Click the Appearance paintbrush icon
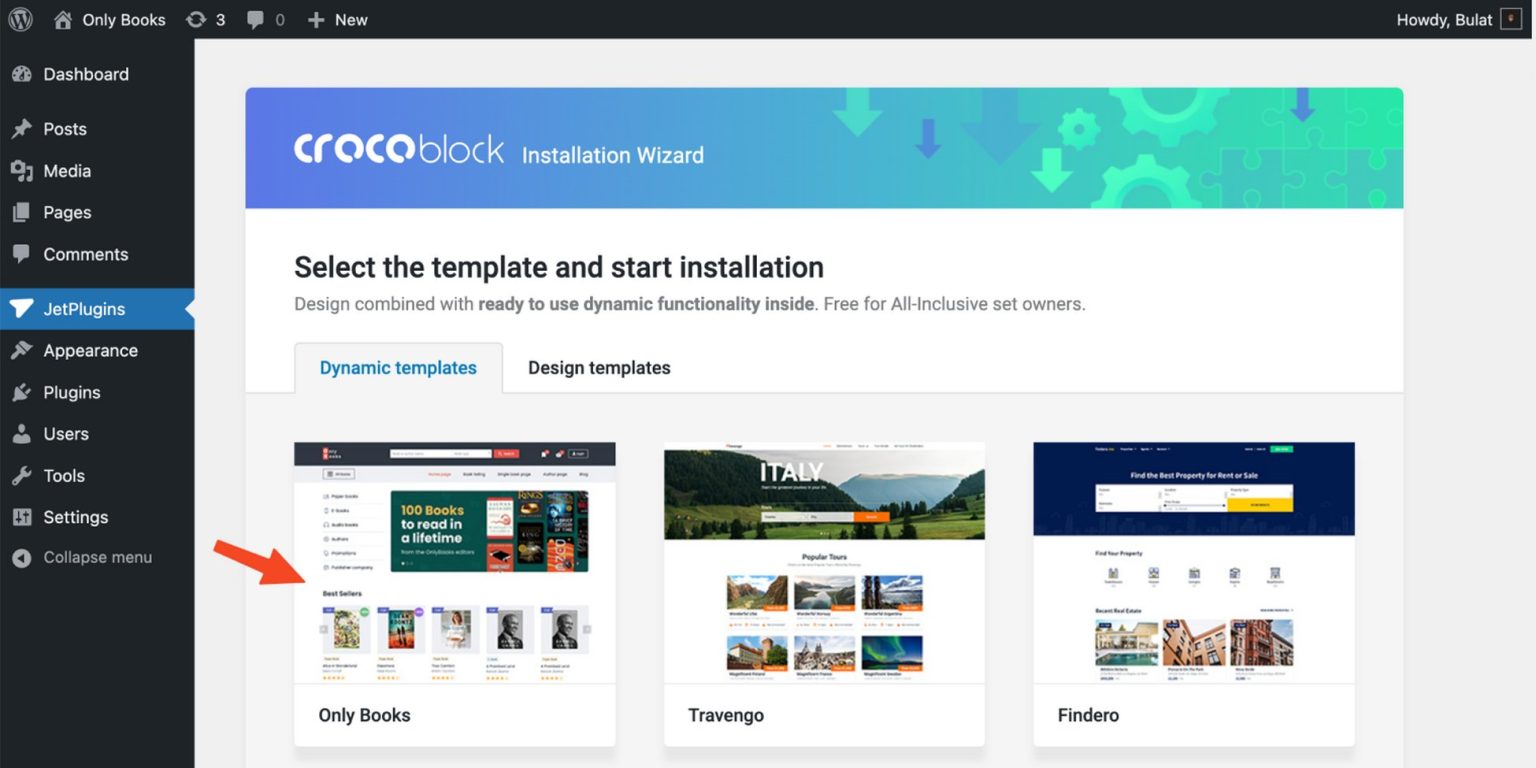Viewport: 1536px width, 768px height. (x=22, y=351)
